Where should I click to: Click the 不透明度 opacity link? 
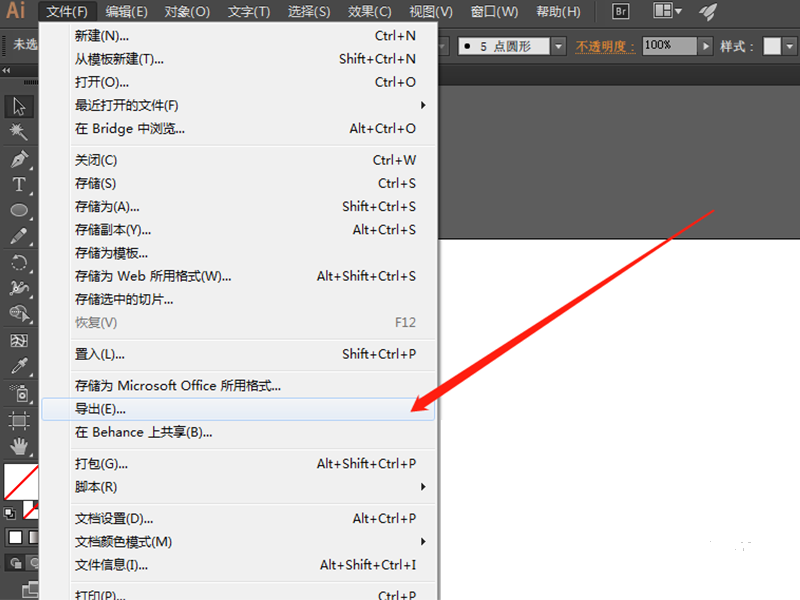[605, 46]
